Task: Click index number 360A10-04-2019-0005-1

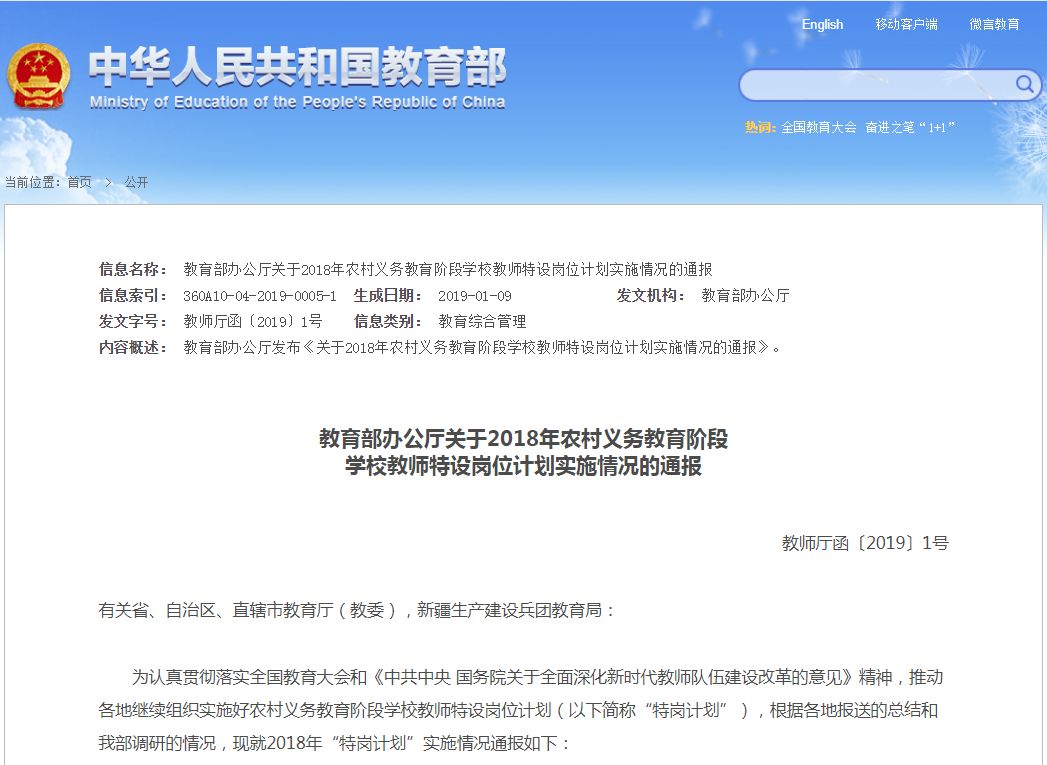Action: click(260, 296)
